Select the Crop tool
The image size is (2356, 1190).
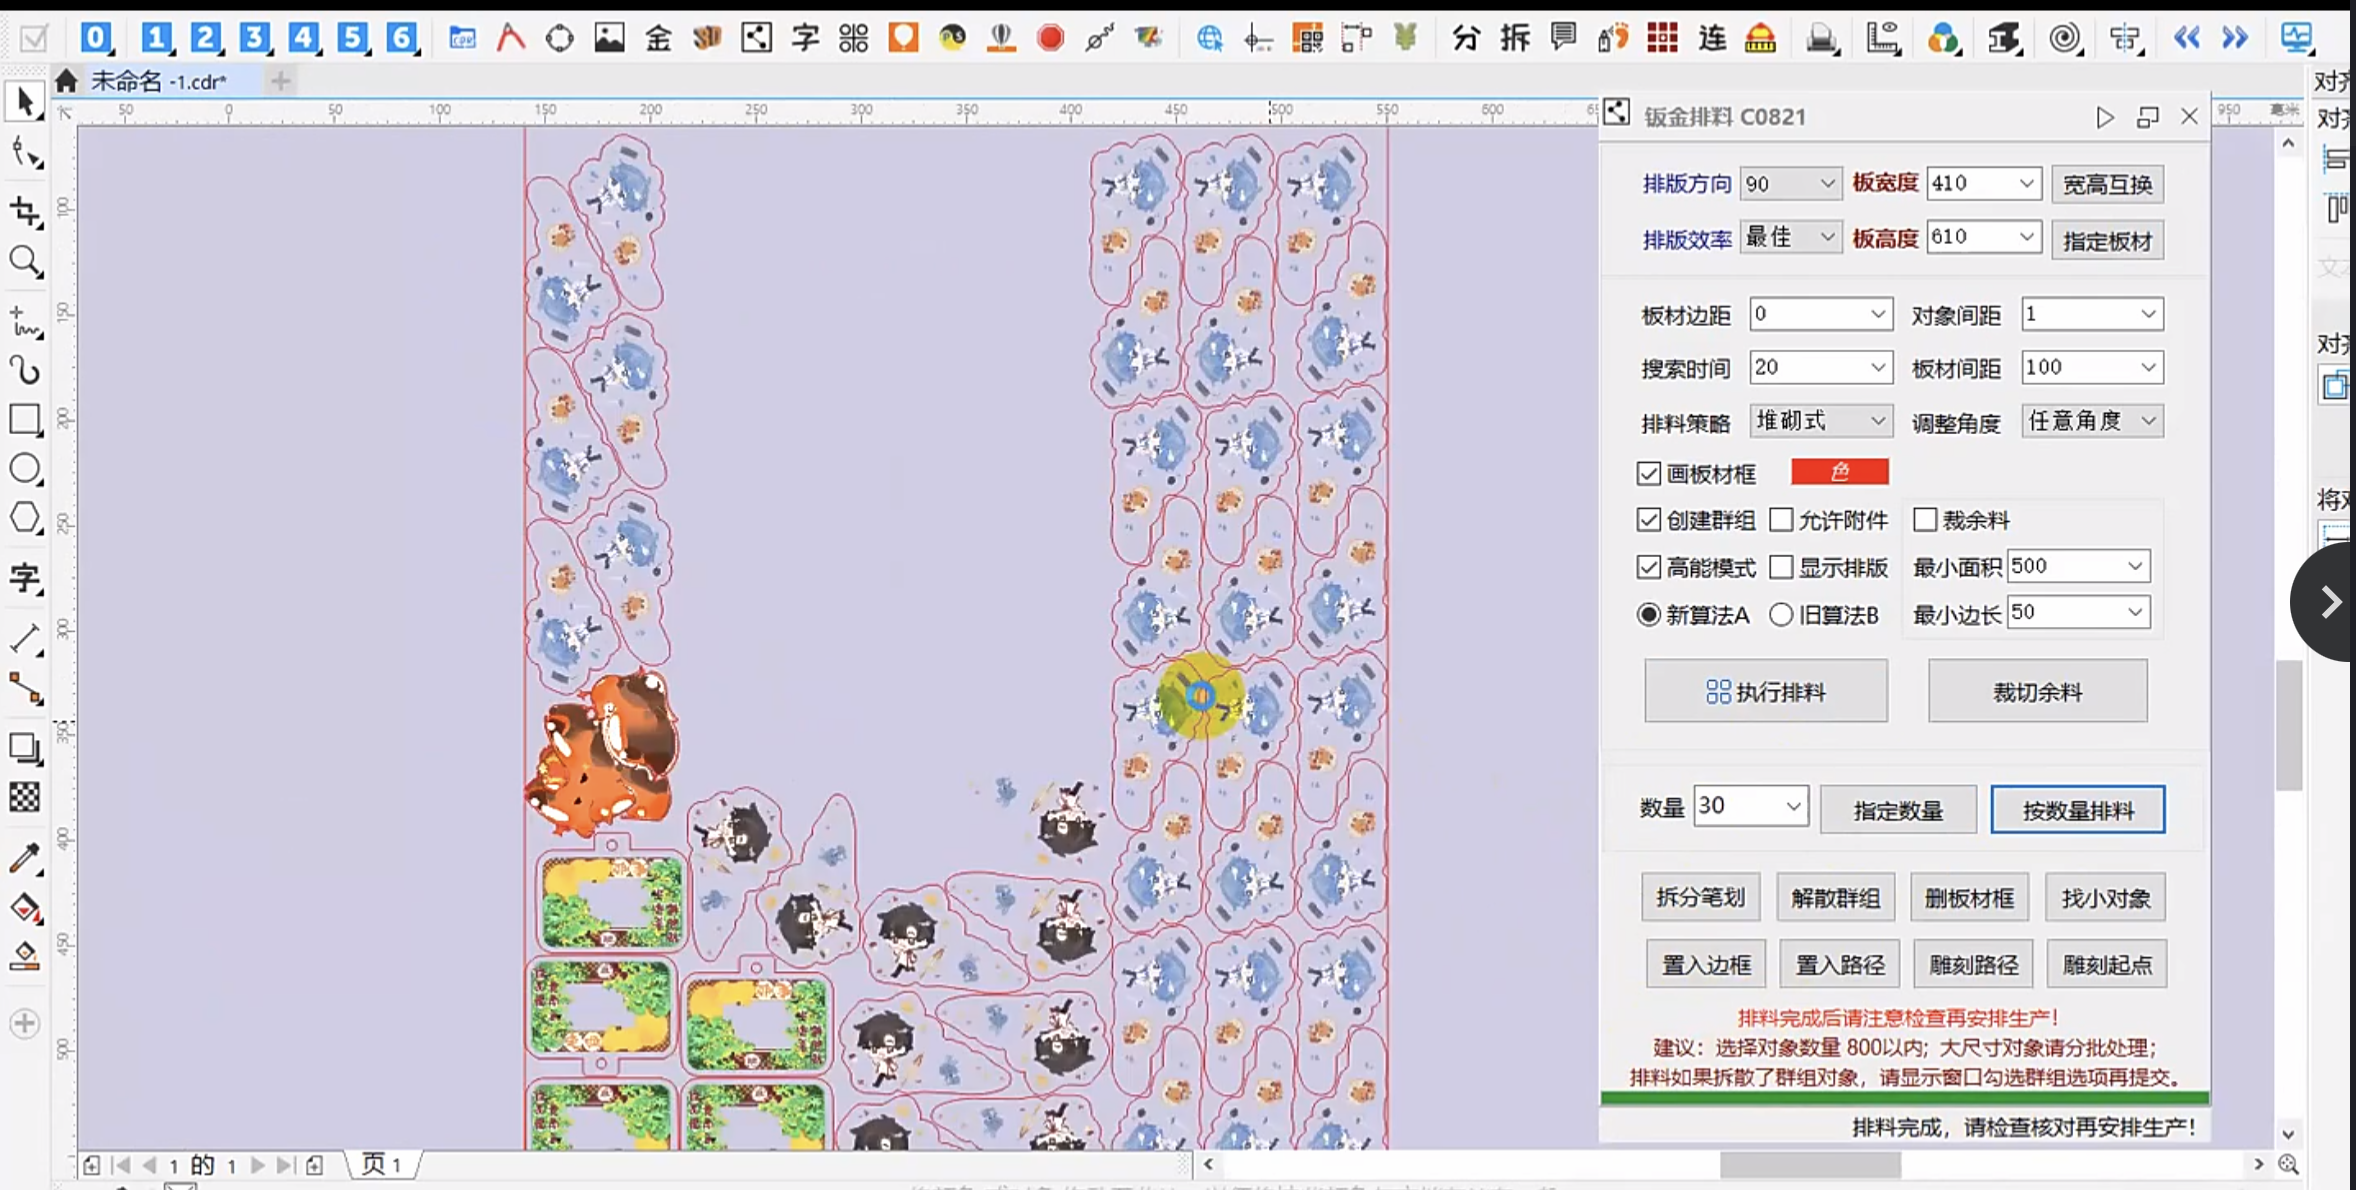25,211
